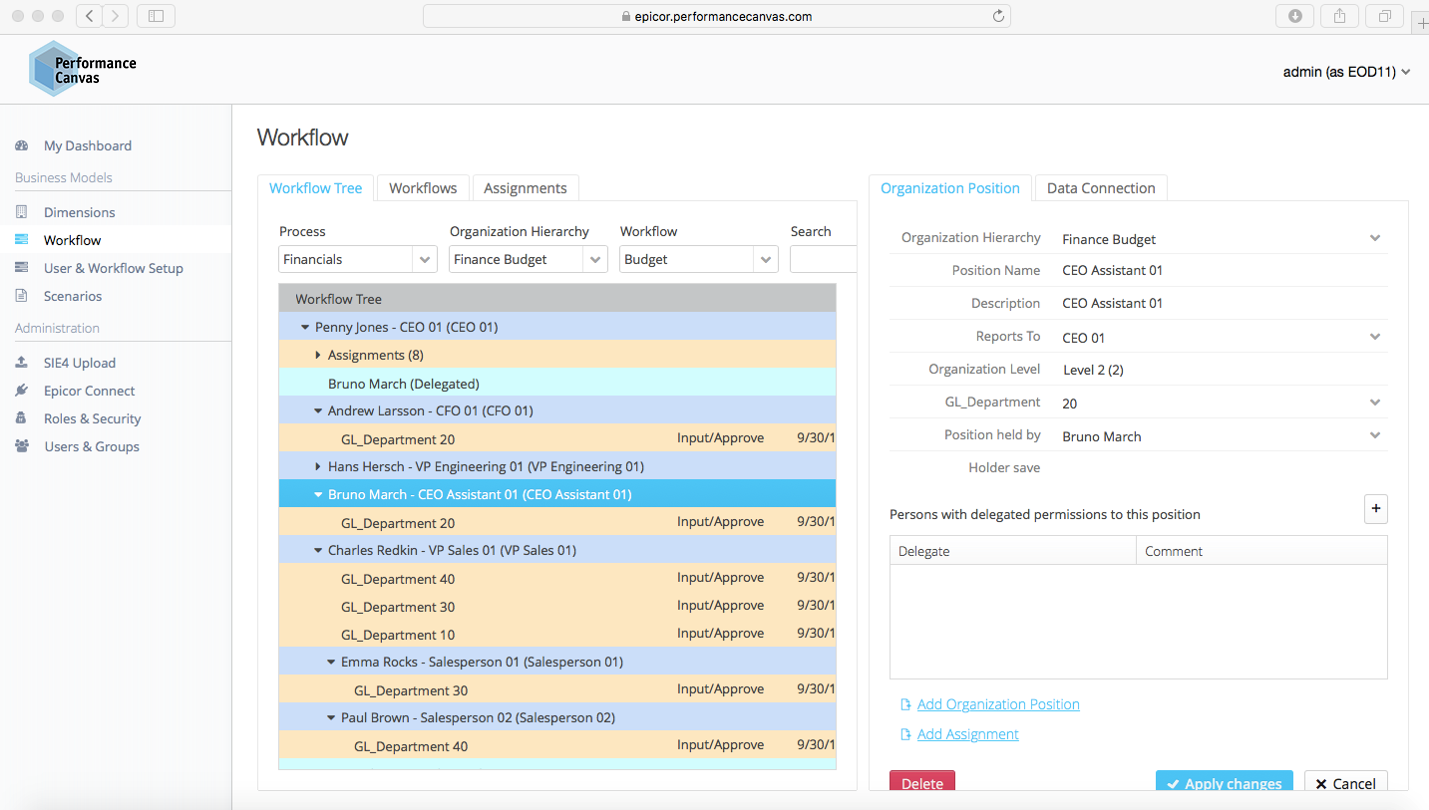
Task: Select the Epicor Connect plug icon
Action: click(x=22, y=390)
